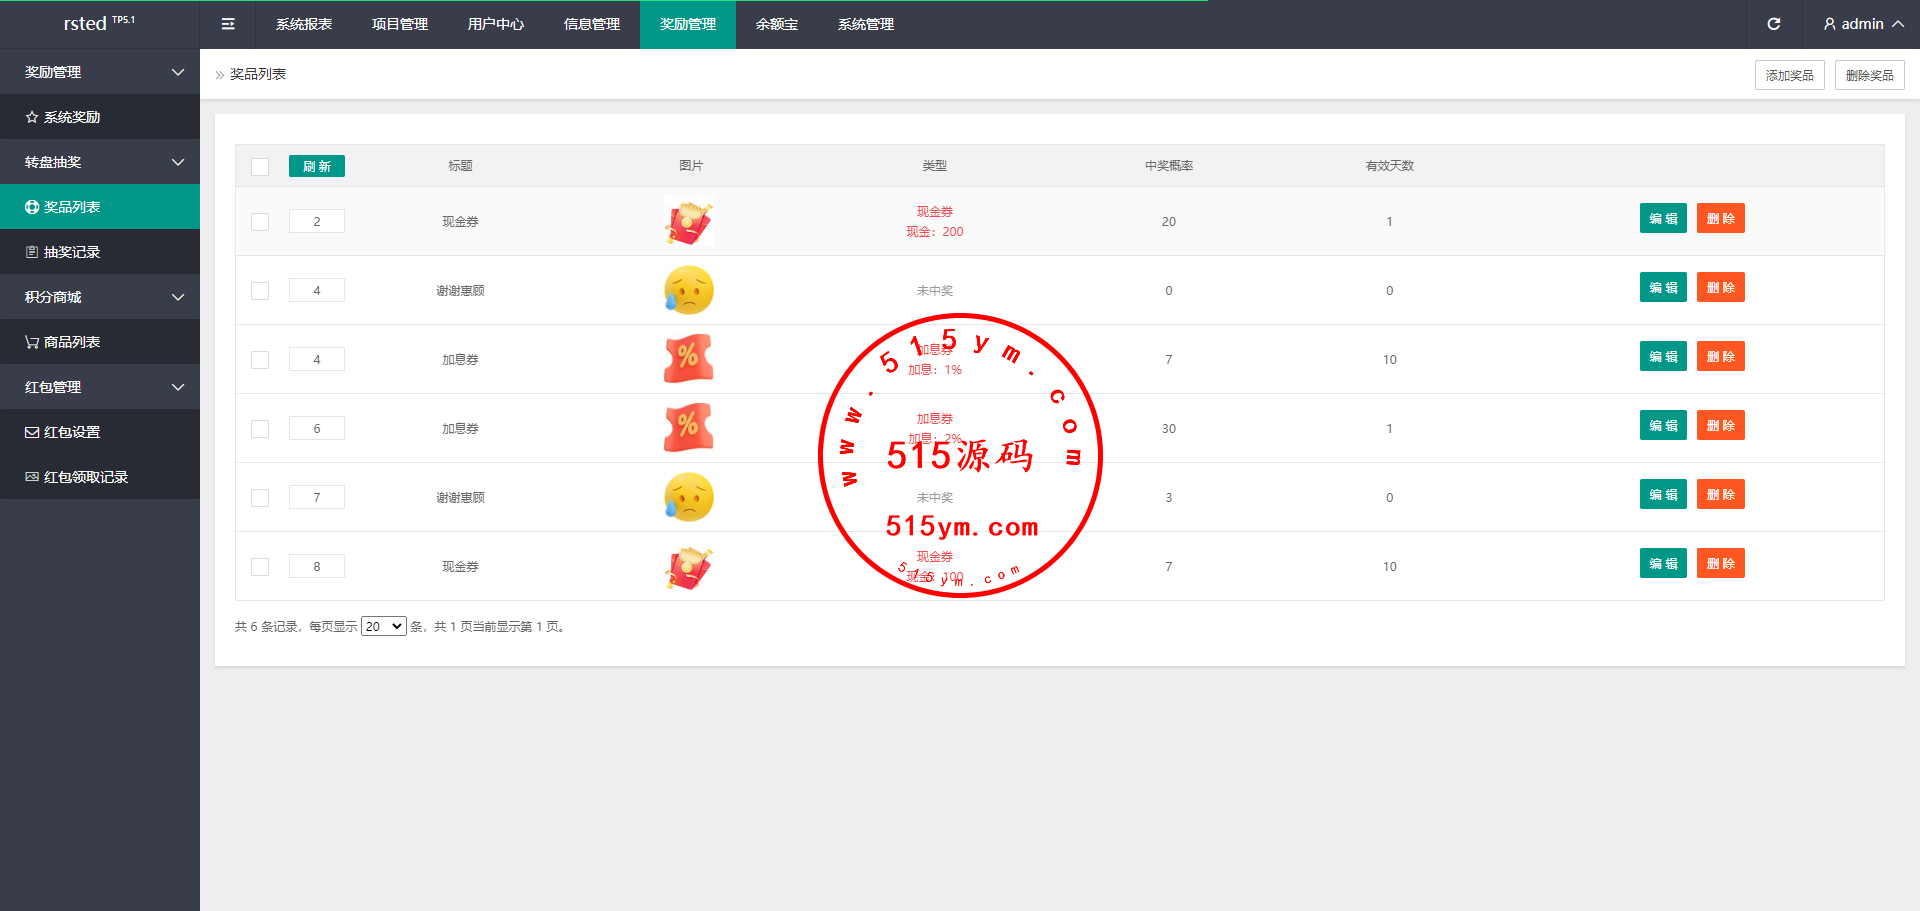Open the page size dropdown showing 20

[x=383, y=627]
